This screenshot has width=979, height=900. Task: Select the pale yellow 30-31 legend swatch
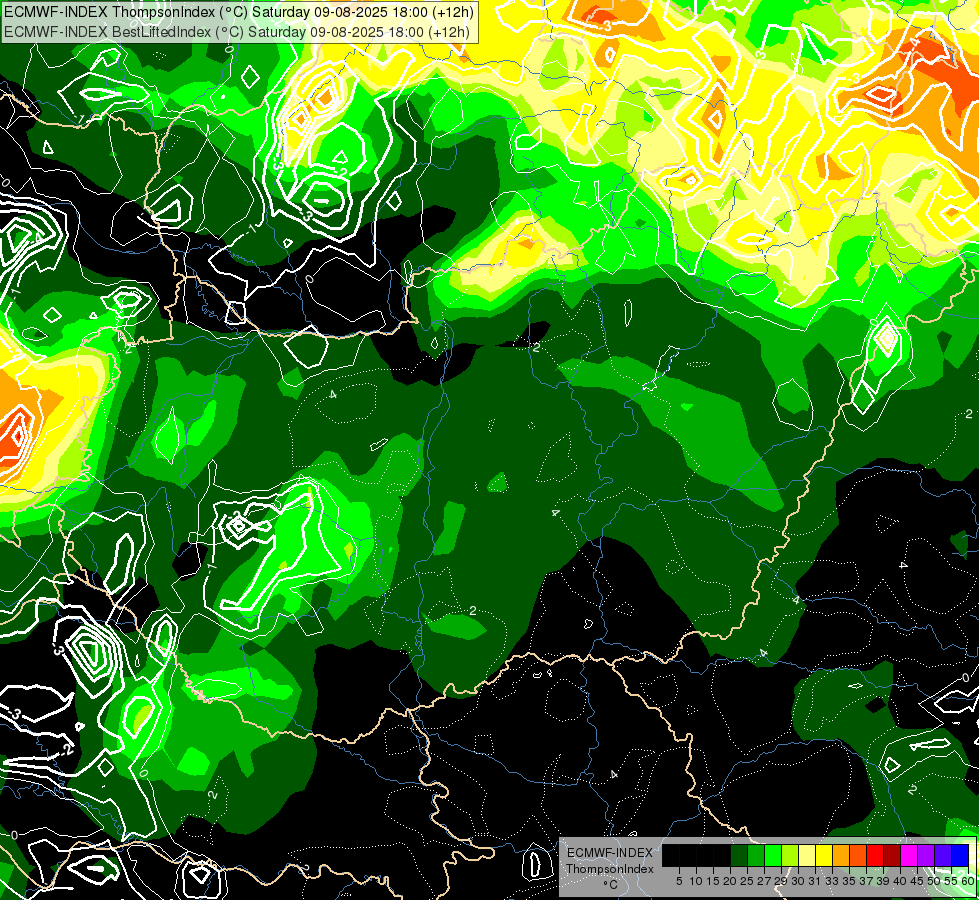tap(807, 855)
